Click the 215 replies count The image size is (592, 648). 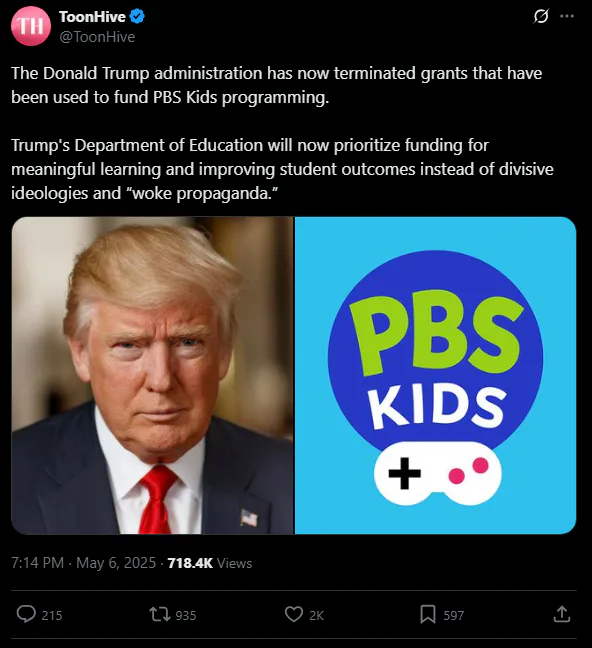[52, 615]
